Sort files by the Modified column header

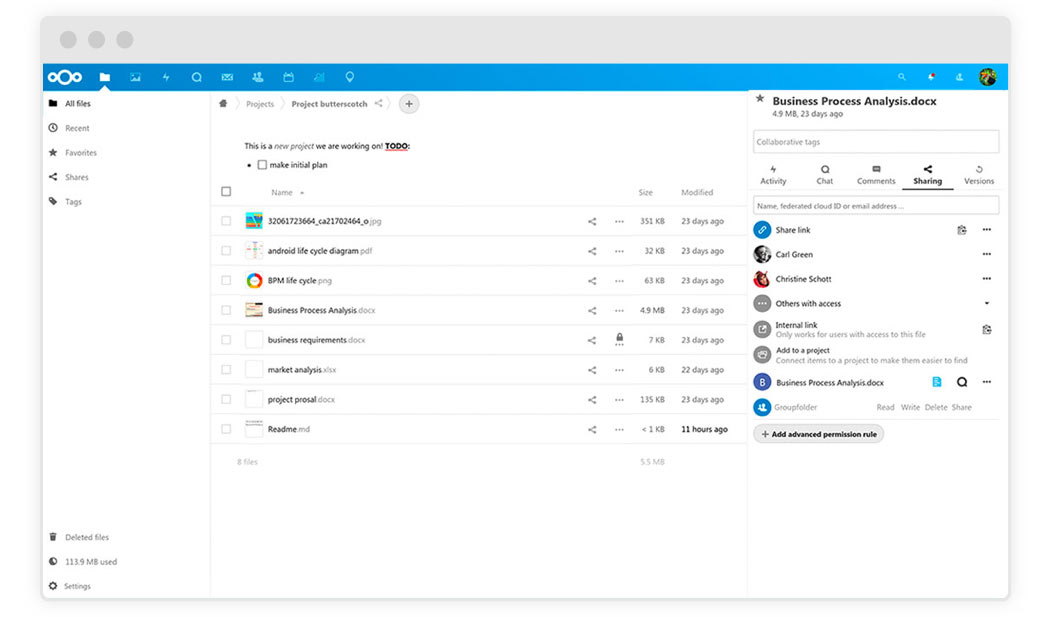pyautogui.click(x=697, y=193)
